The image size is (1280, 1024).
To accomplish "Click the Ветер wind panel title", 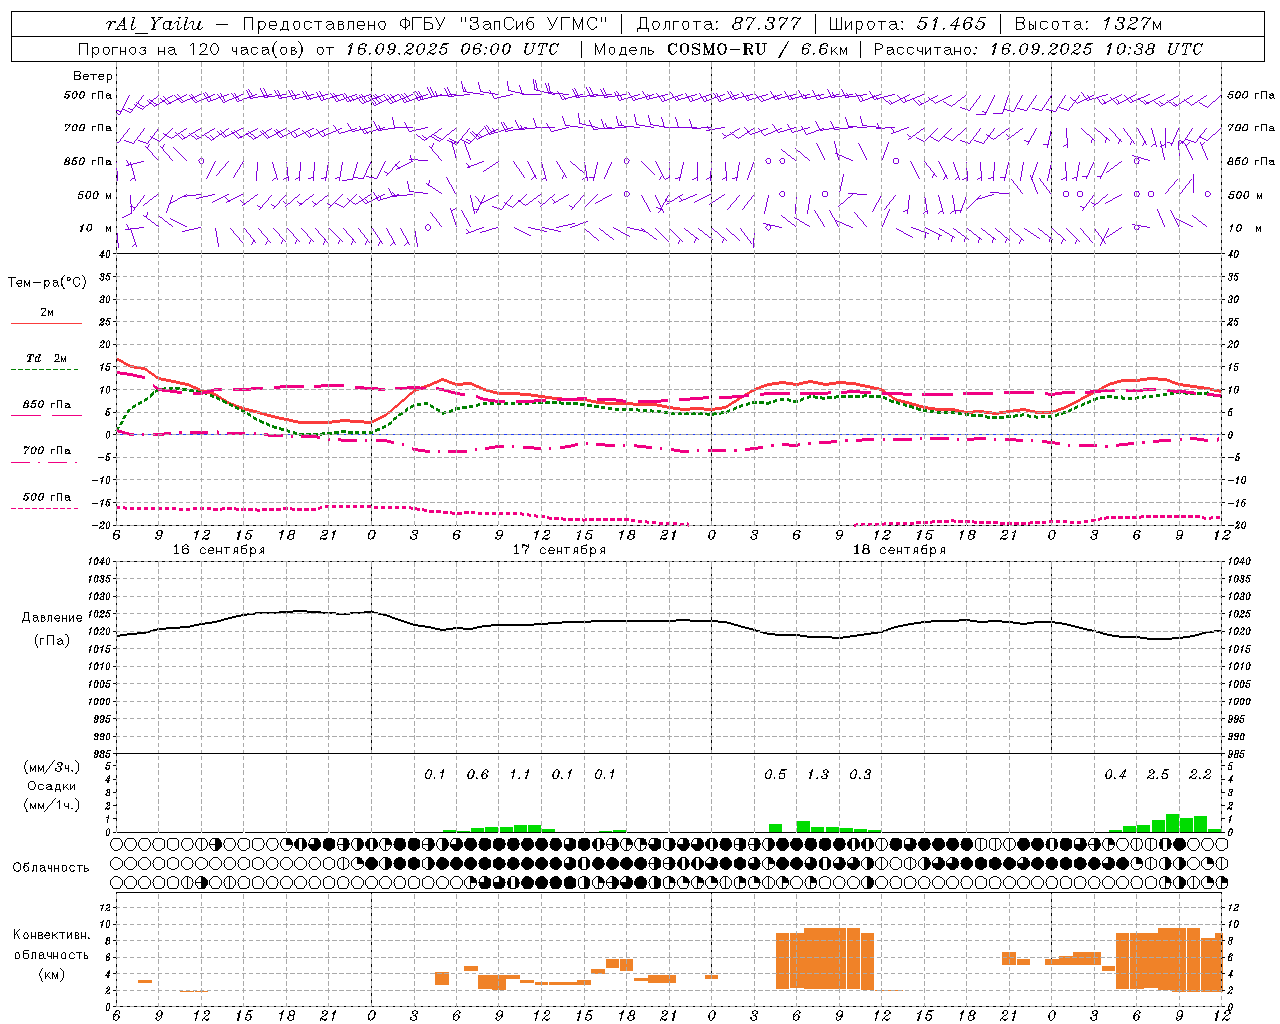I will point(93,76).
